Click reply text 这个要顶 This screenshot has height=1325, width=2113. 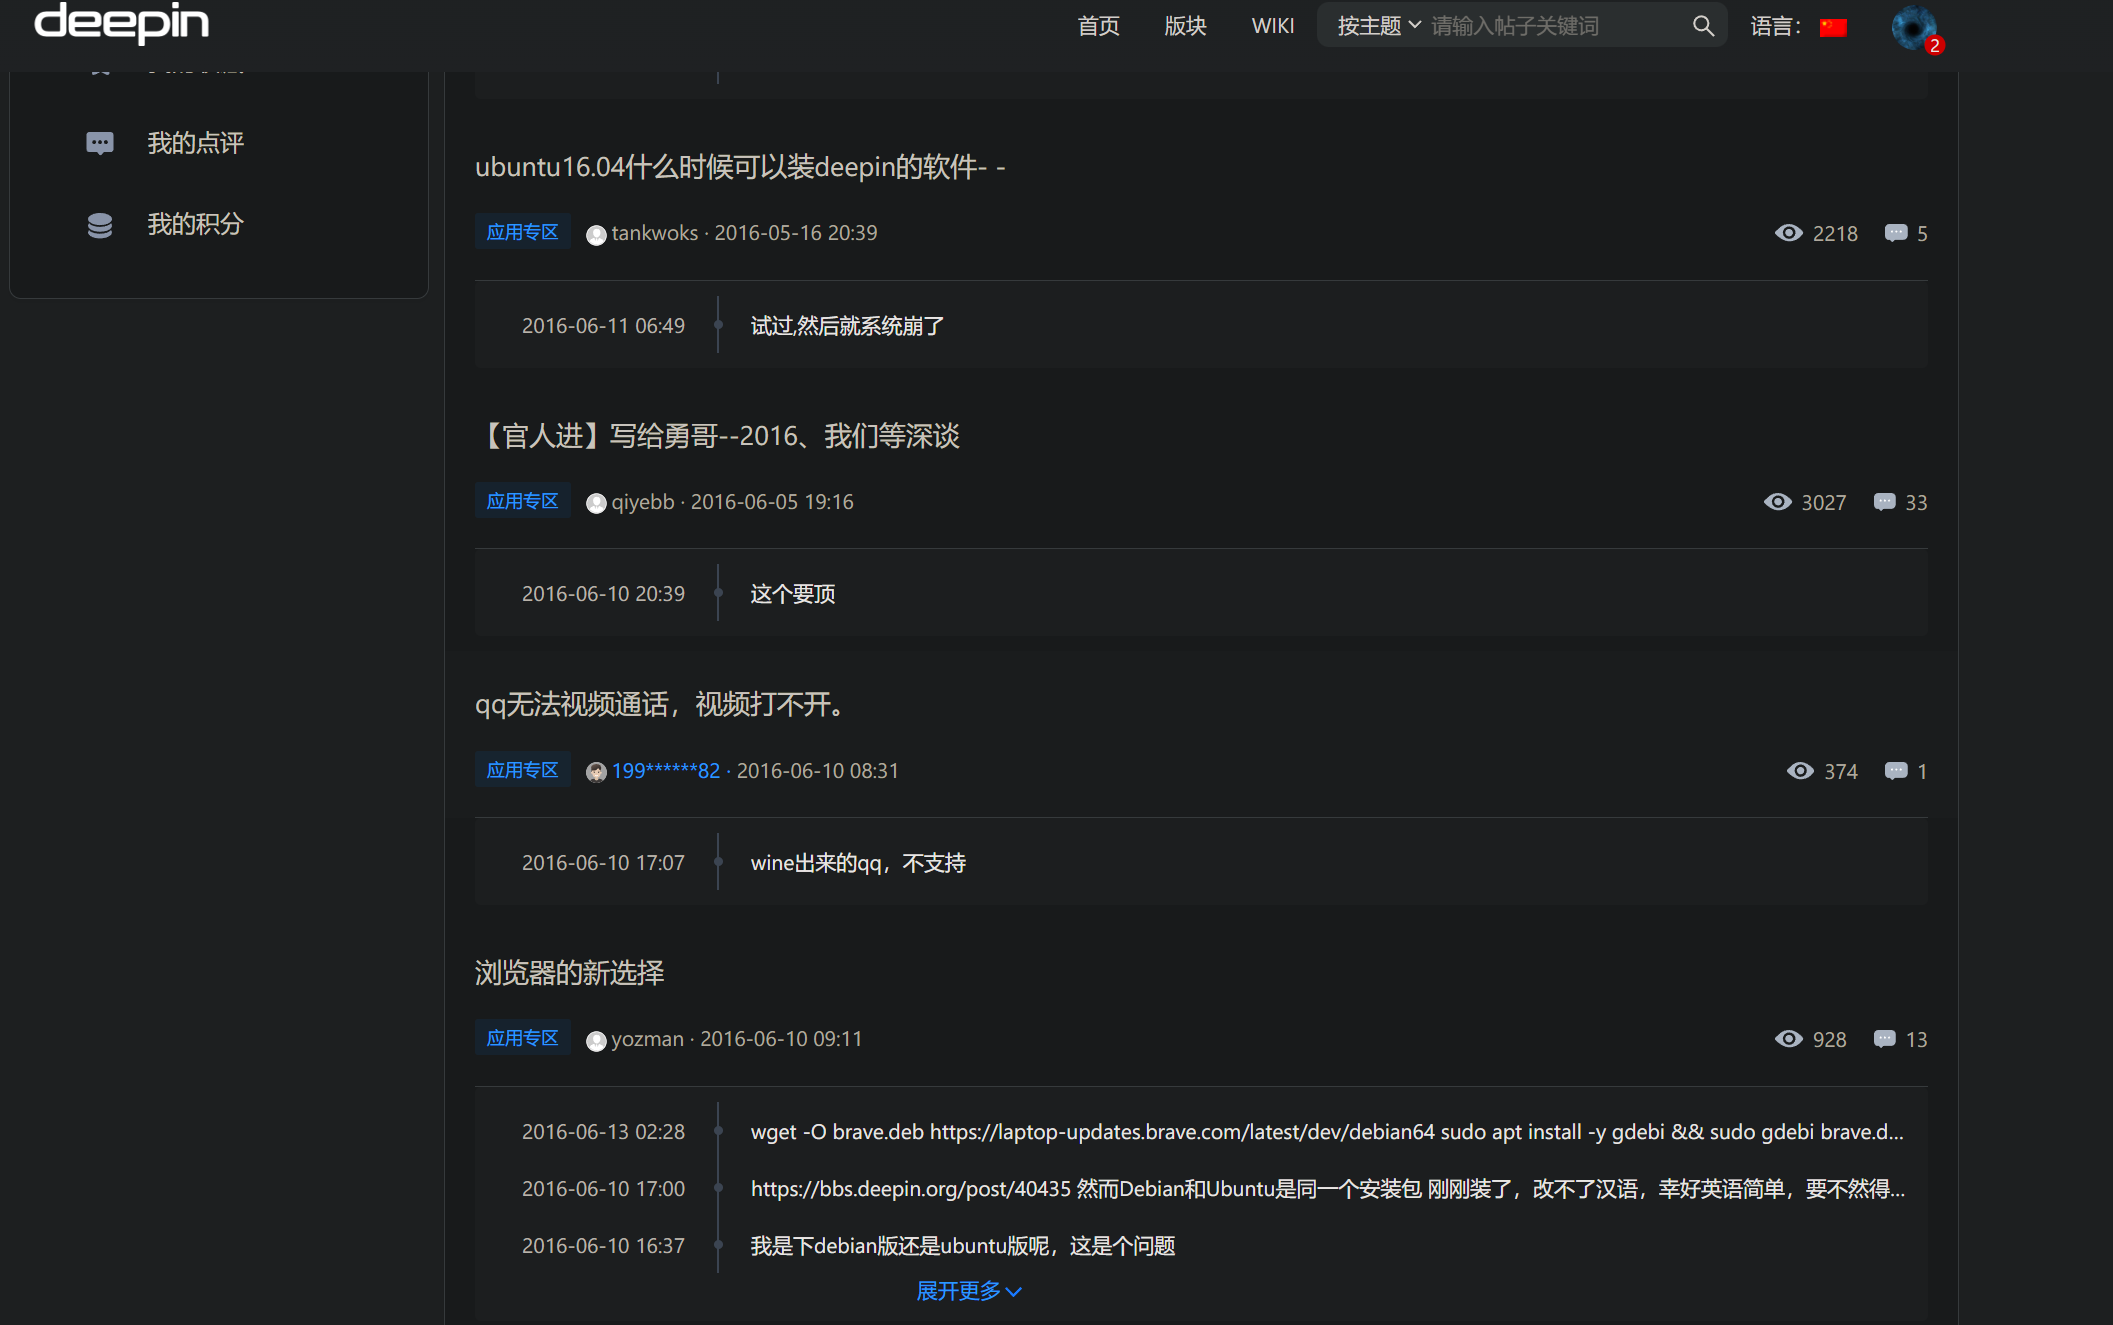pyautogui.click(x=793, y=594)
